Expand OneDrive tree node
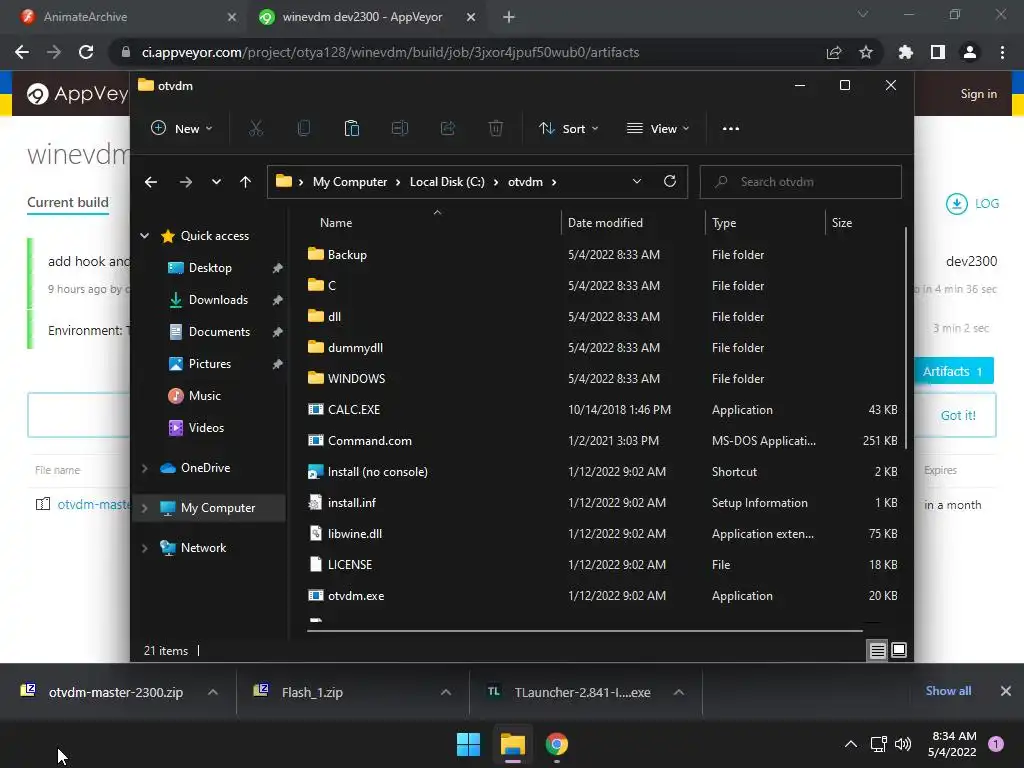The image size is (1024, 768). (145, 468)
